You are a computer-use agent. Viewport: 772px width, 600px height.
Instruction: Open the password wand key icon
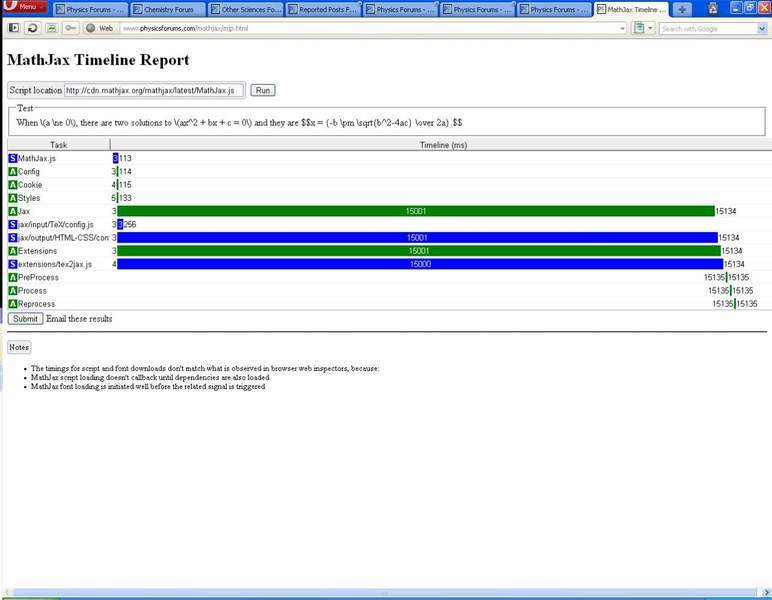pyautogui.click(x=70, y=28)
